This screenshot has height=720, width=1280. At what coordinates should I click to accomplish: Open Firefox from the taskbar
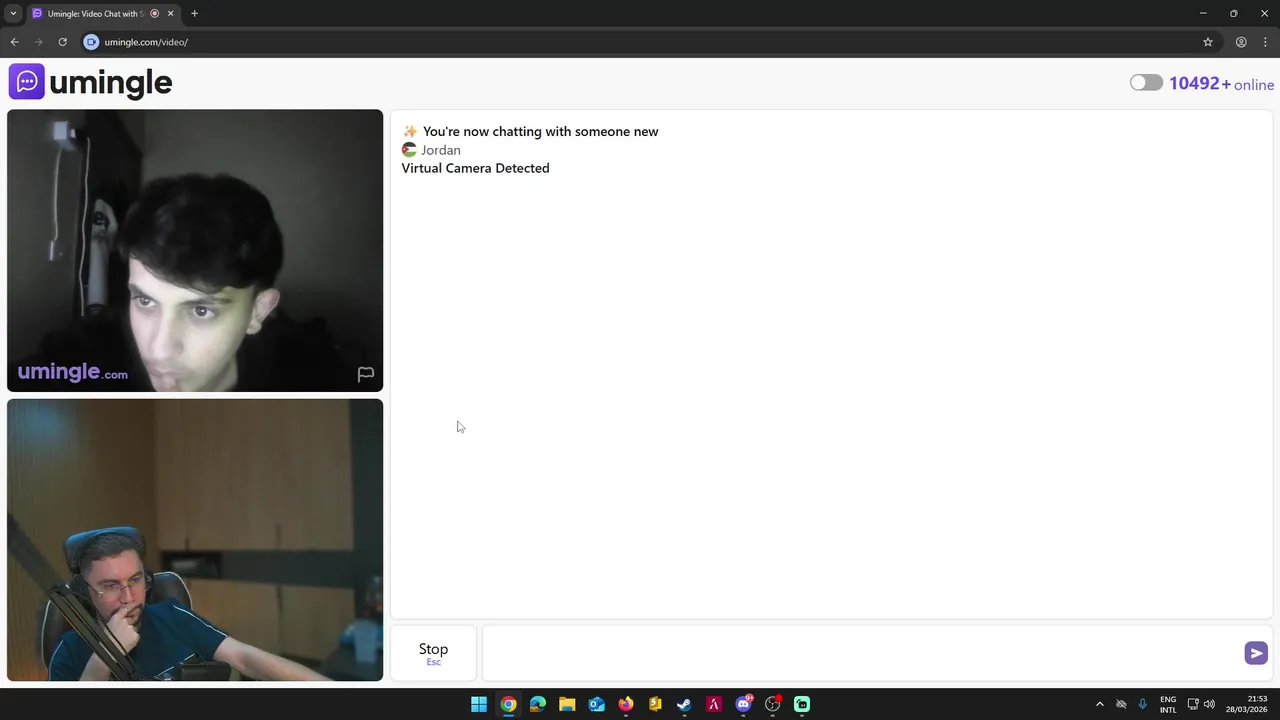point(626,704)
